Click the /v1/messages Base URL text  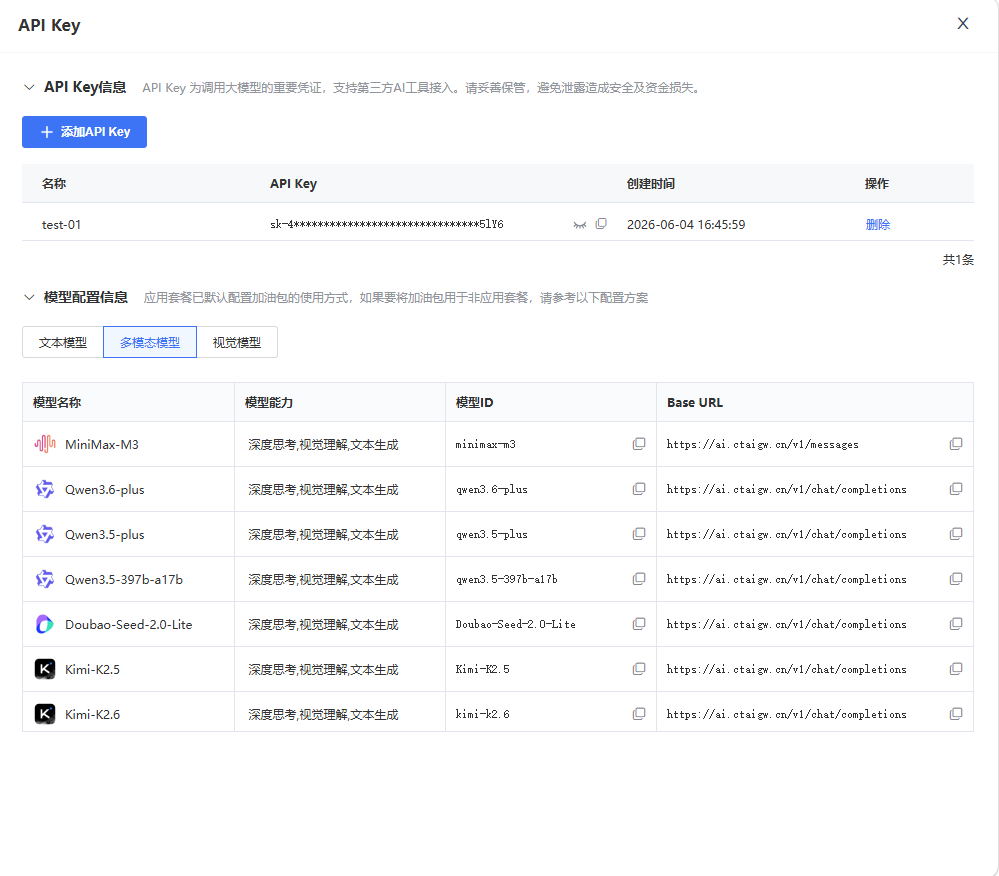tap(763, 445)
